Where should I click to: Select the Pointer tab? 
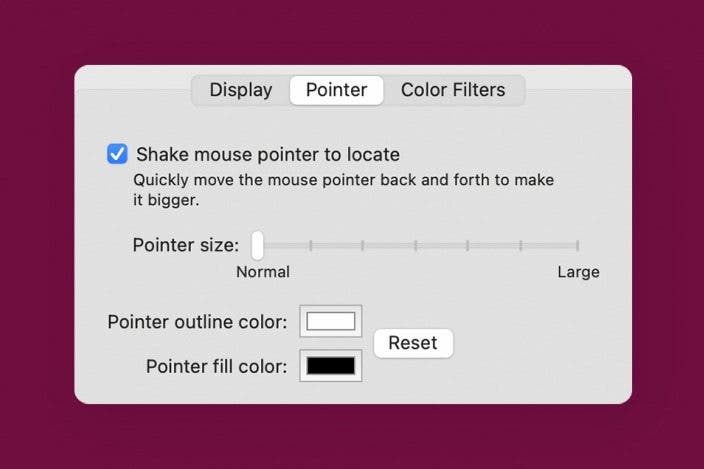click(x=336, y=90)
